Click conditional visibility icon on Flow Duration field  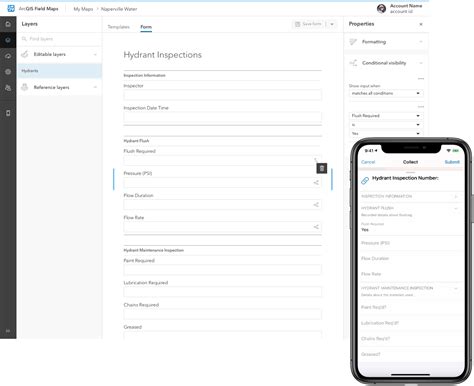coord(316,205)
